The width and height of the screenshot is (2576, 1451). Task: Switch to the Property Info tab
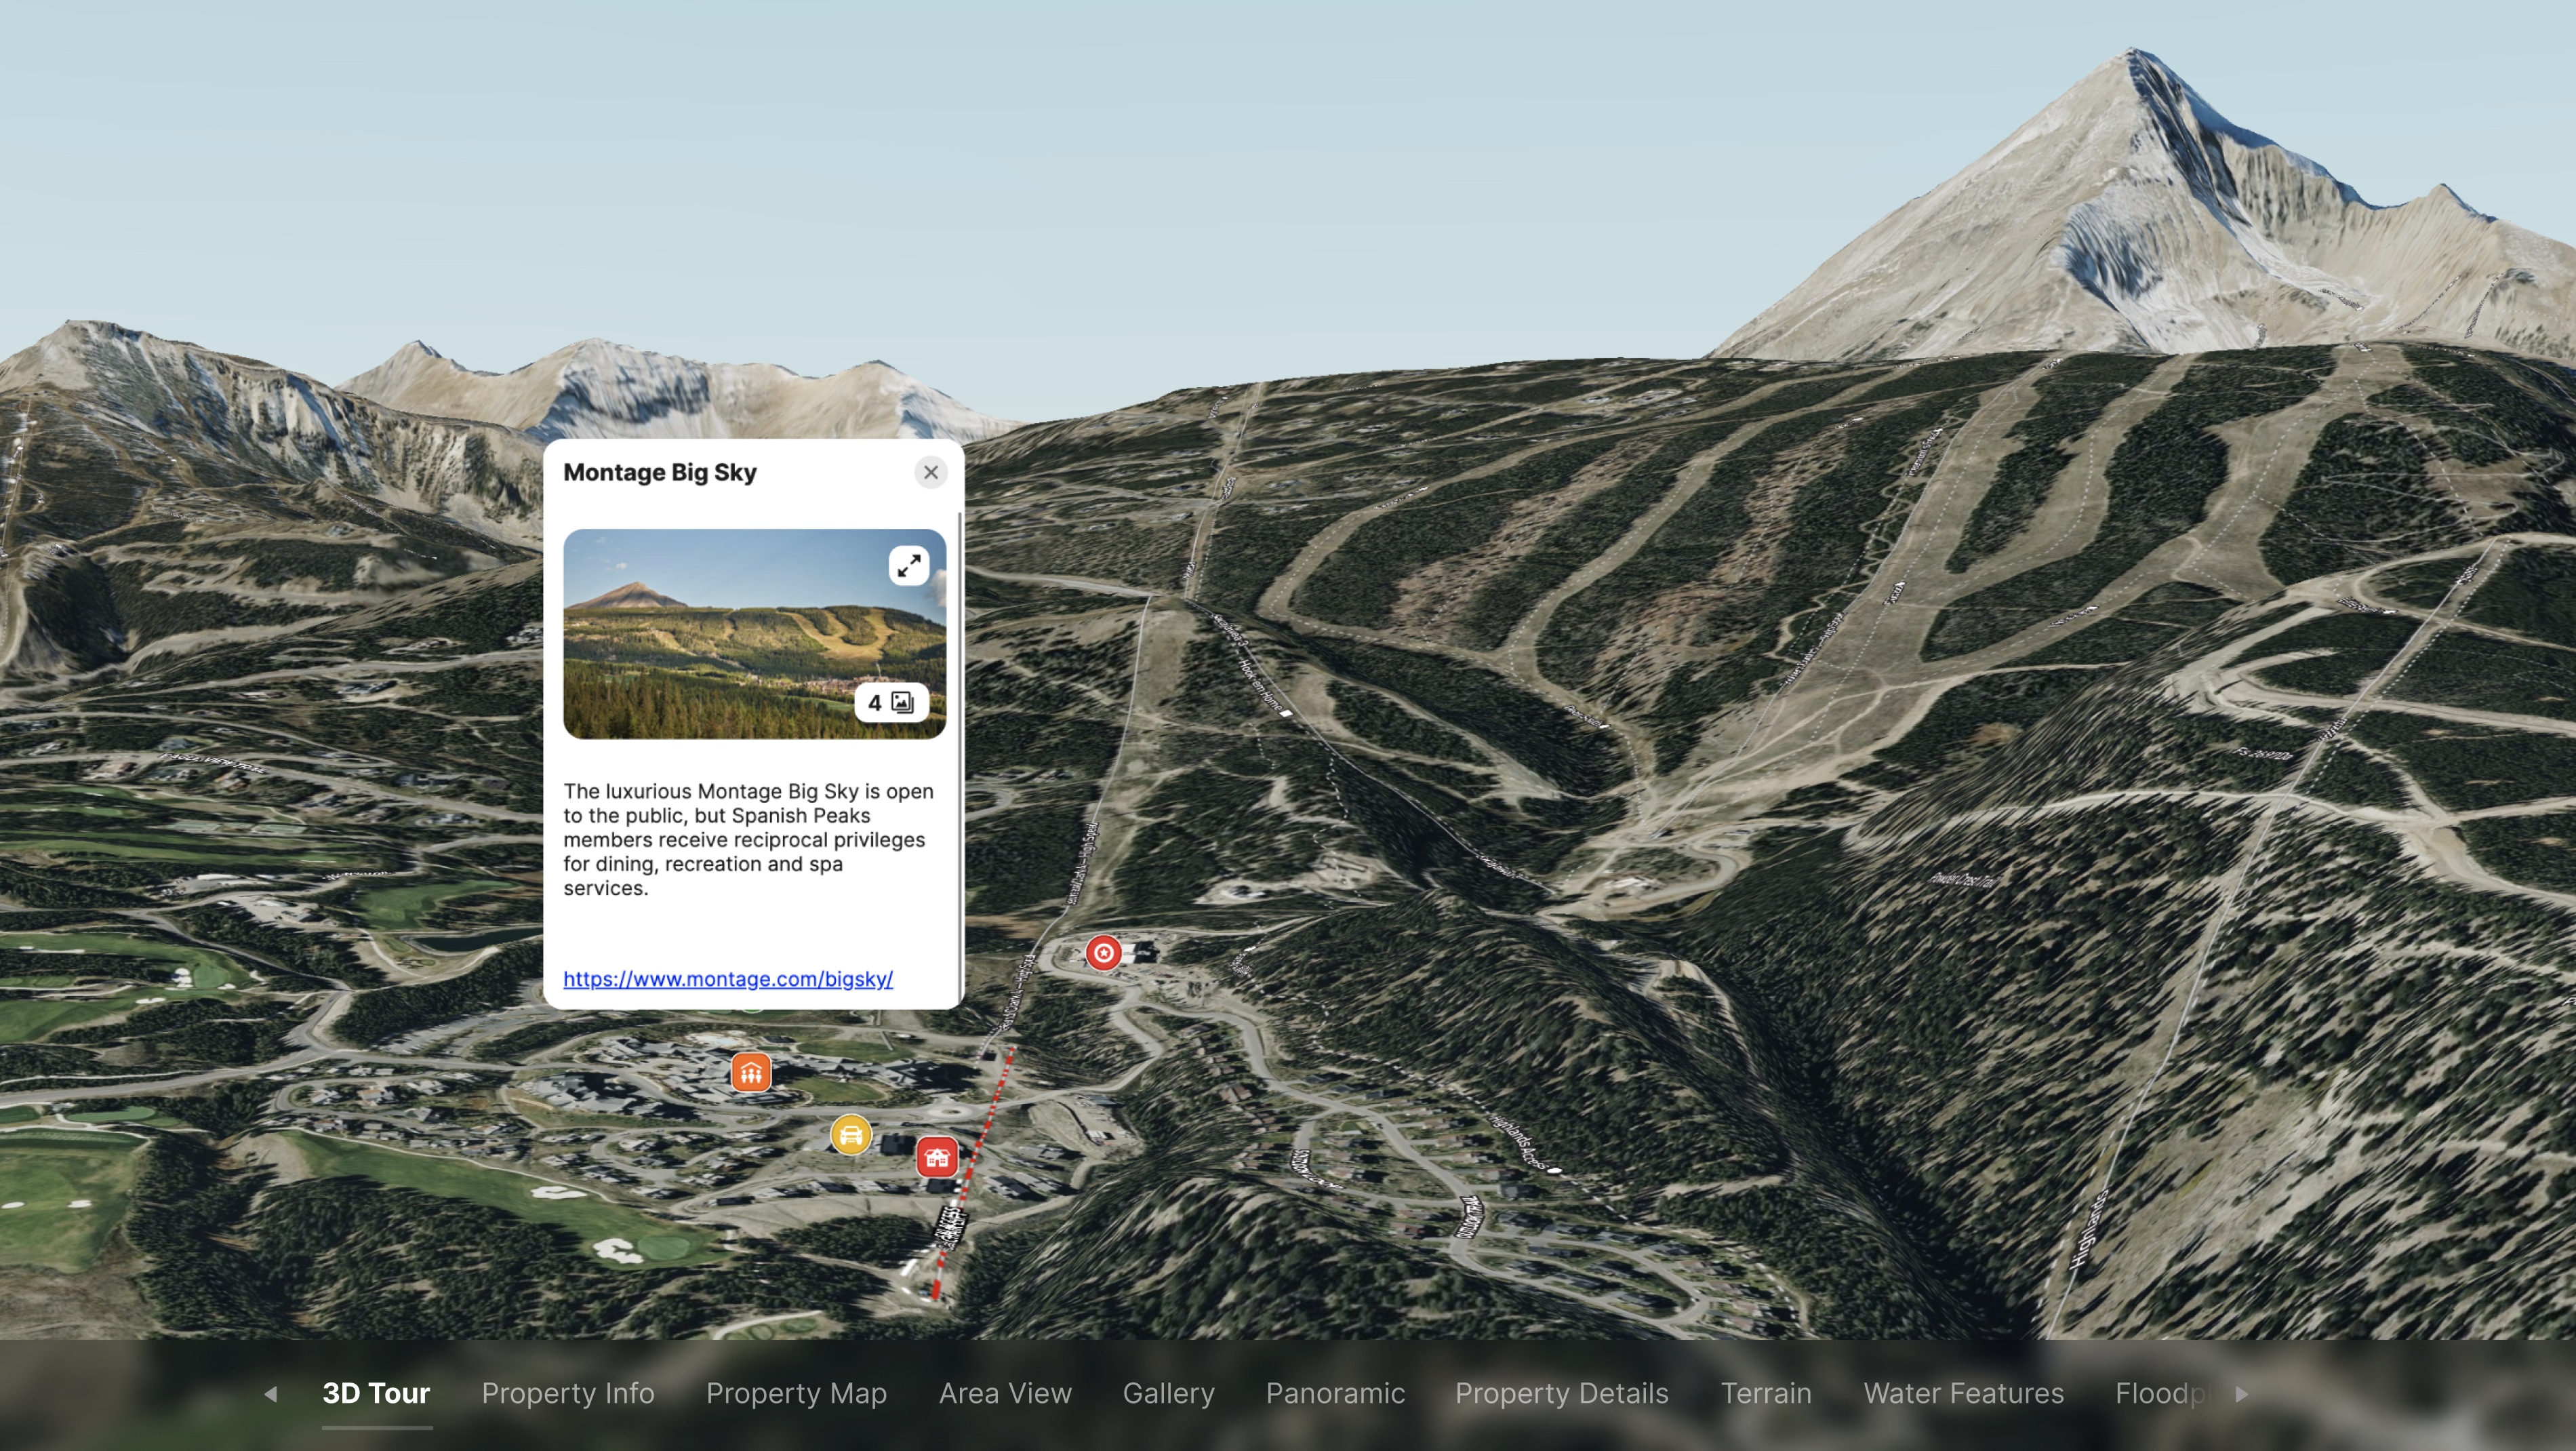(568, 1394)
